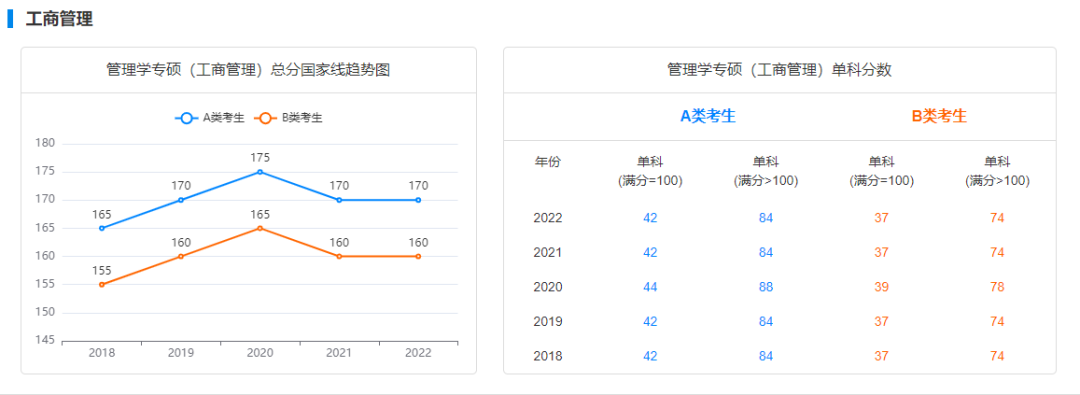Viewport: 1080px width, 395px height.
Task: Click the 2019 B类 data point 160
Action: pyautogui.click(x=181, y=256)
